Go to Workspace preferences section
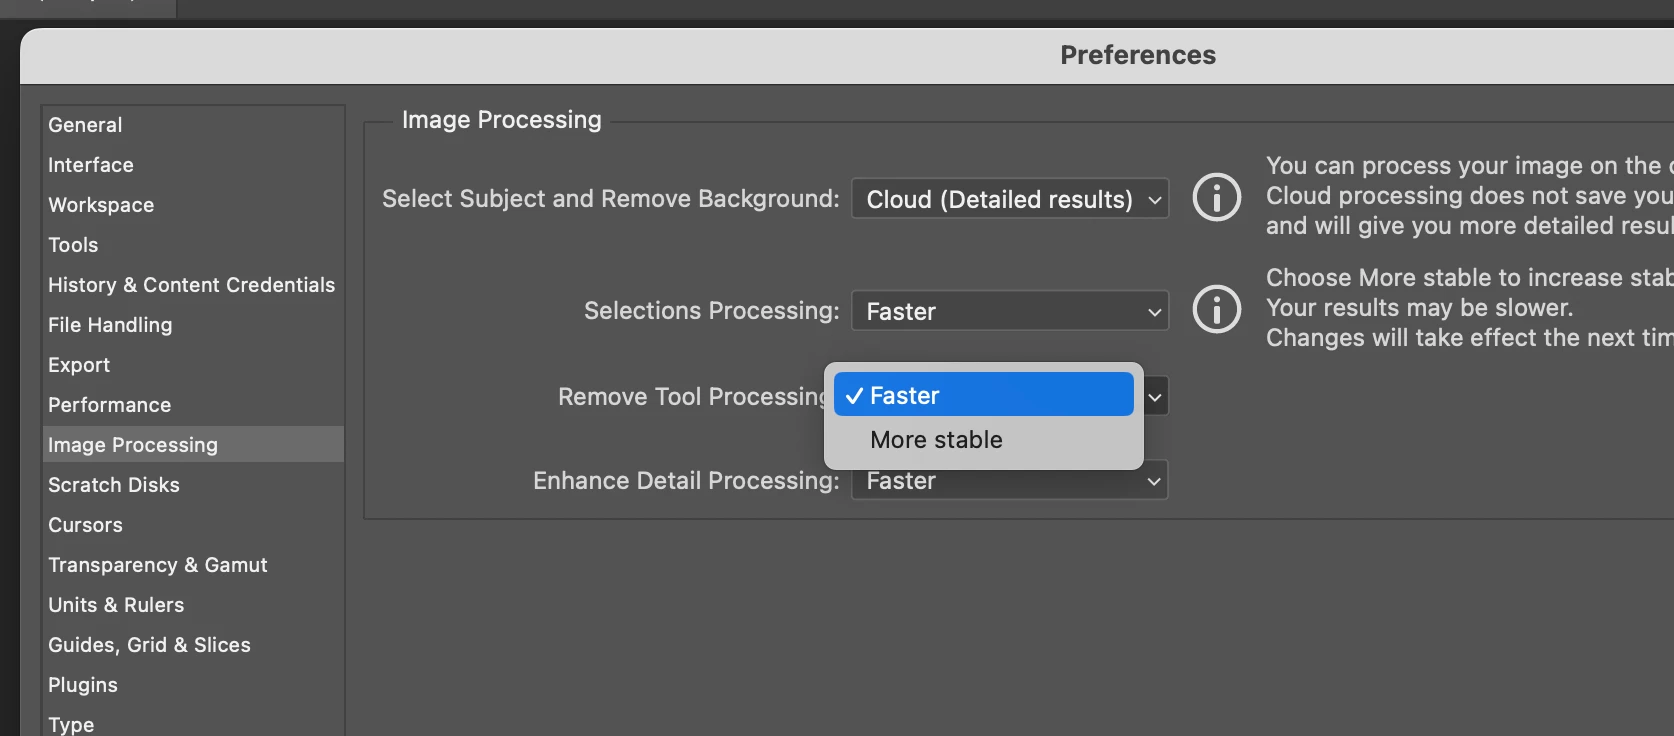 [101, 205]
